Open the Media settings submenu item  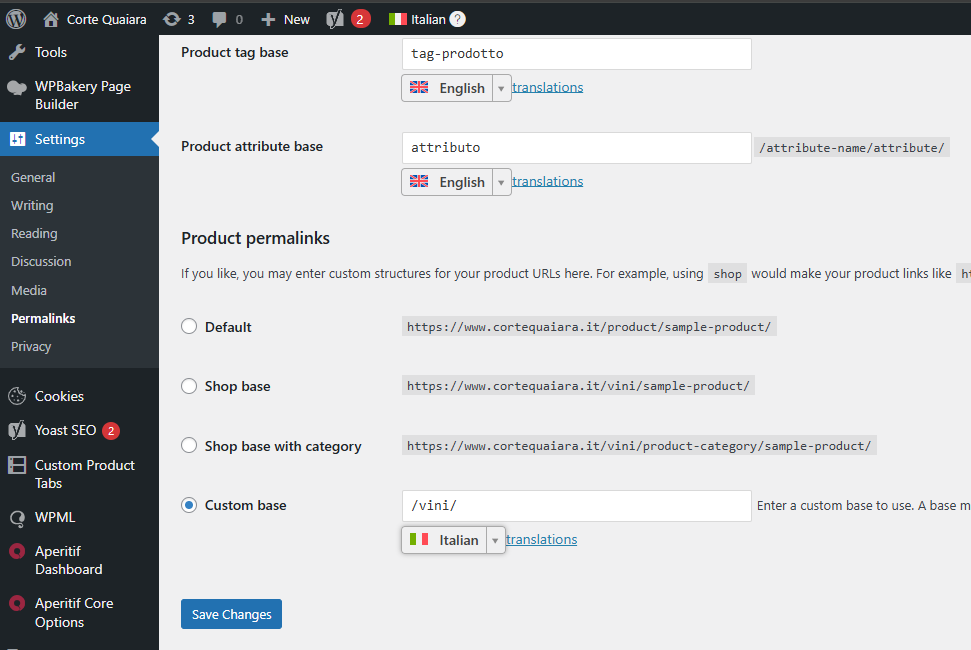(29, 290)
